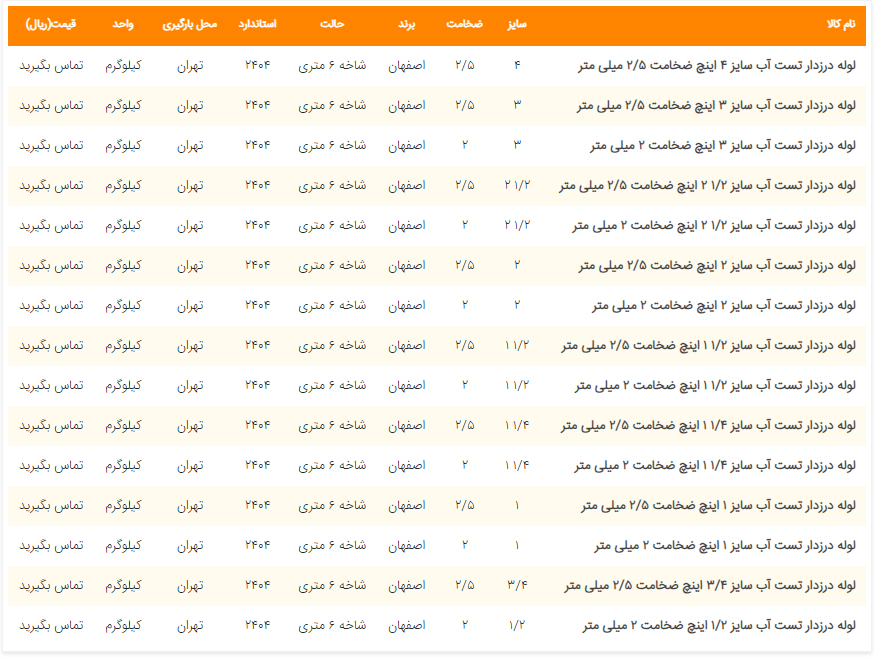The width and height of the screenshot is (876, 657).
Task: Click the 'برند' column header
Action: click(x=407, y=24)
